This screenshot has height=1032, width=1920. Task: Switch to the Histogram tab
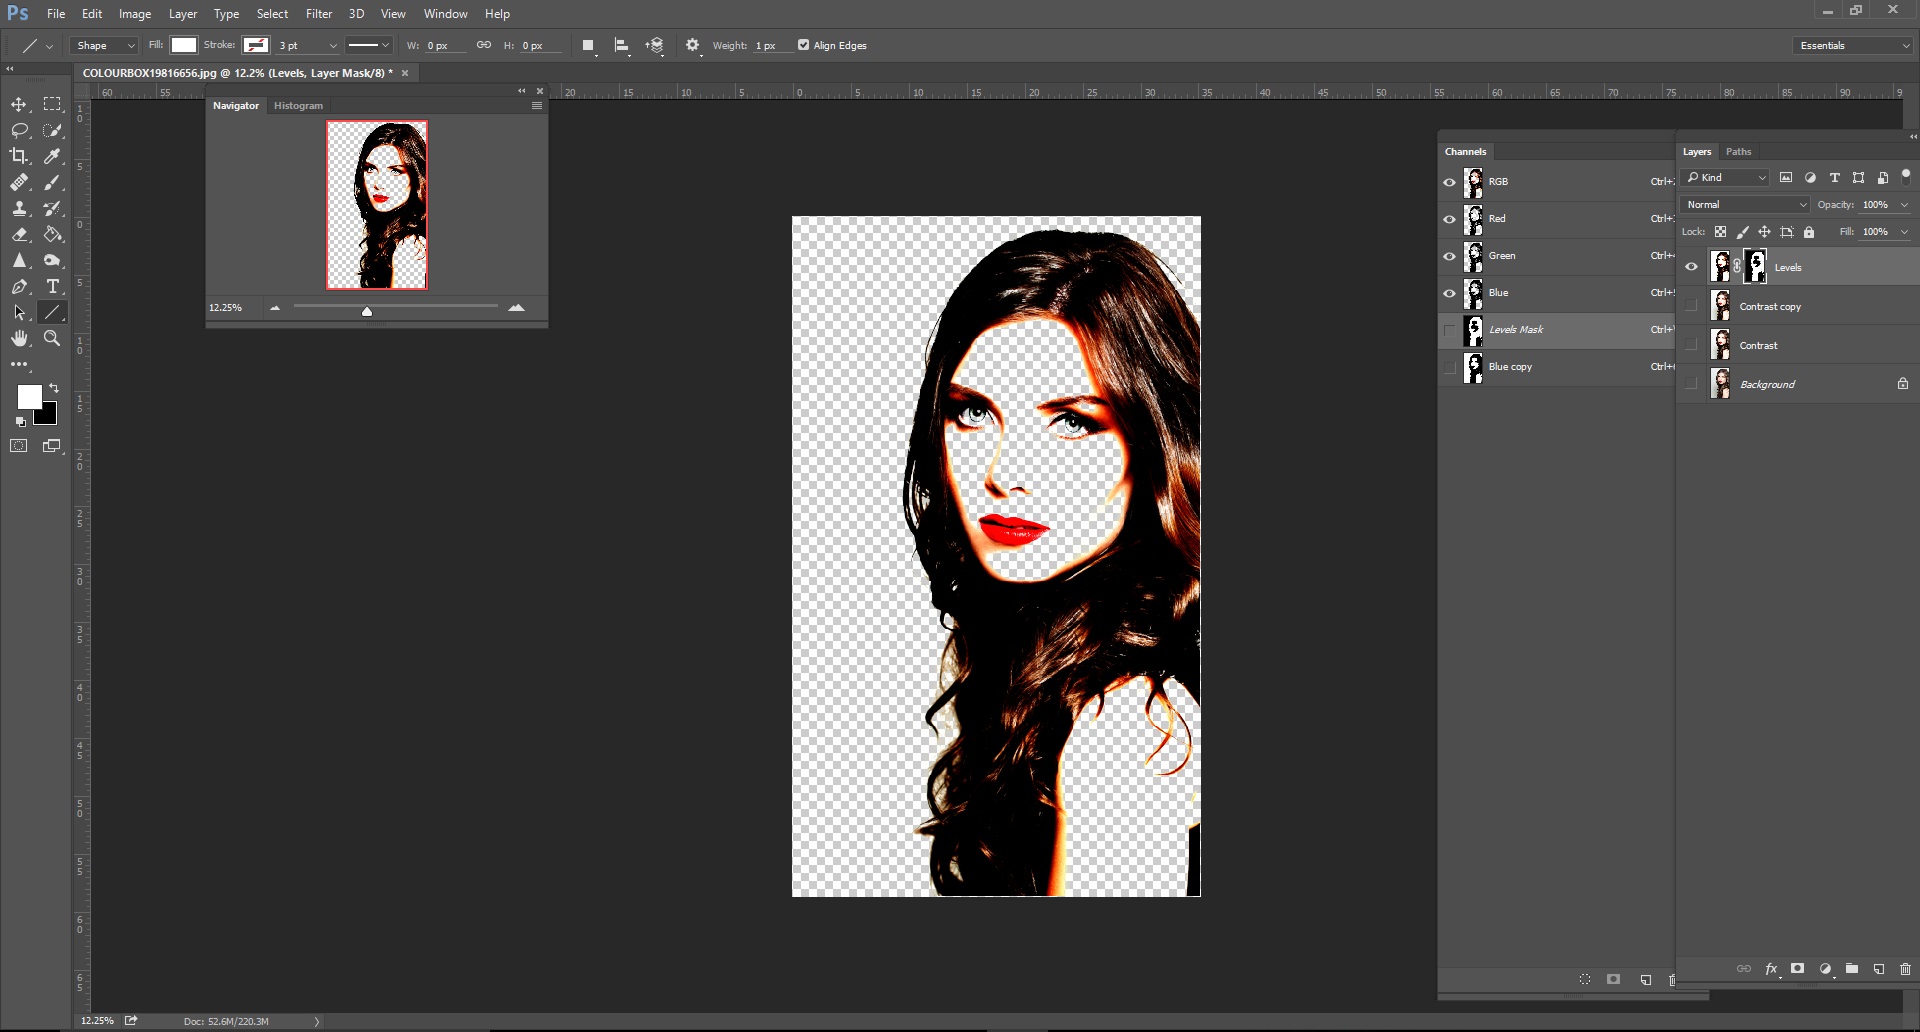coord(298,106)
